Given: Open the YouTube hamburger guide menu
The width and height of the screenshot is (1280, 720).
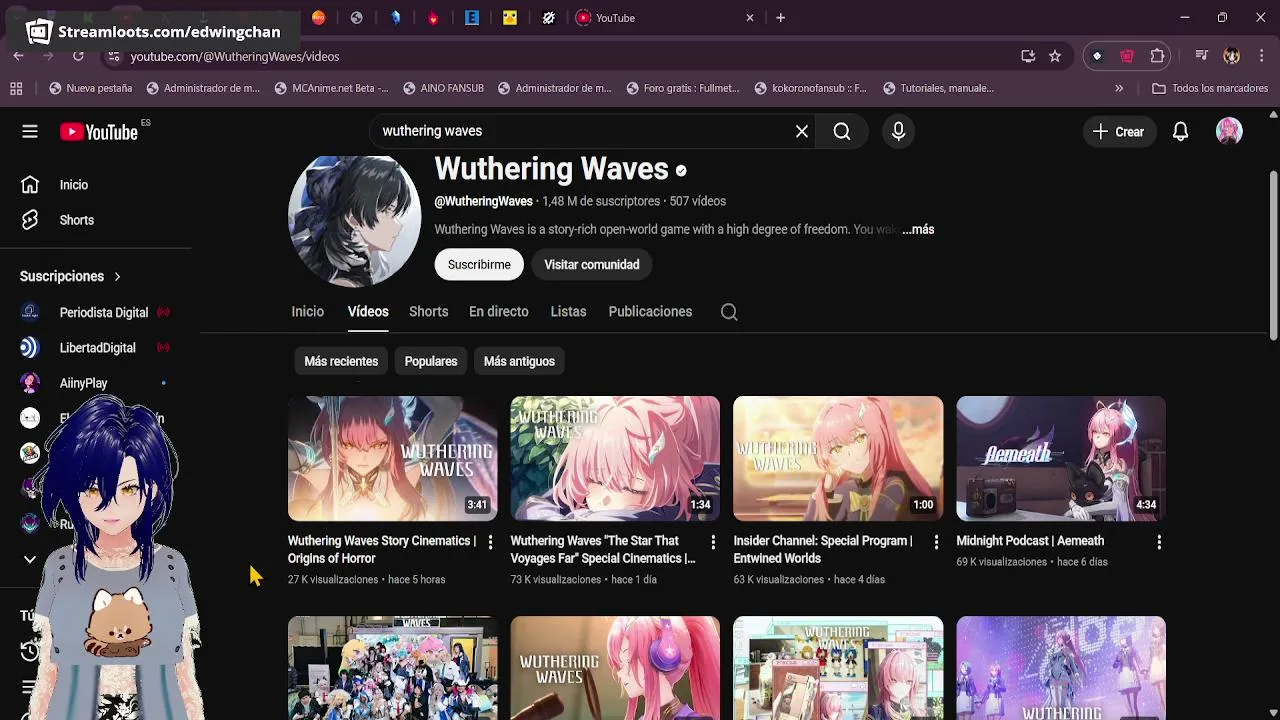Looking at the screenshot, I should [x=30, y=131].
